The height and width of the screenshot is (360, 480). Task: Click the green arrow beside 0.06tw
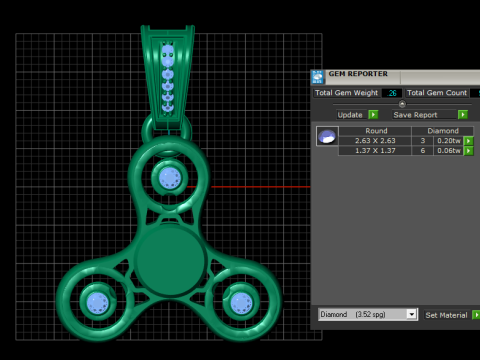[469, 151]
